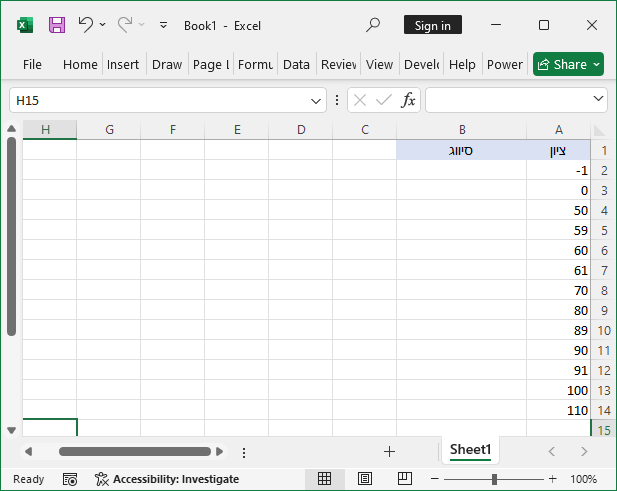The image size is (617, 491).
Task: Open the File menu
Action: (x=32, y=64)
